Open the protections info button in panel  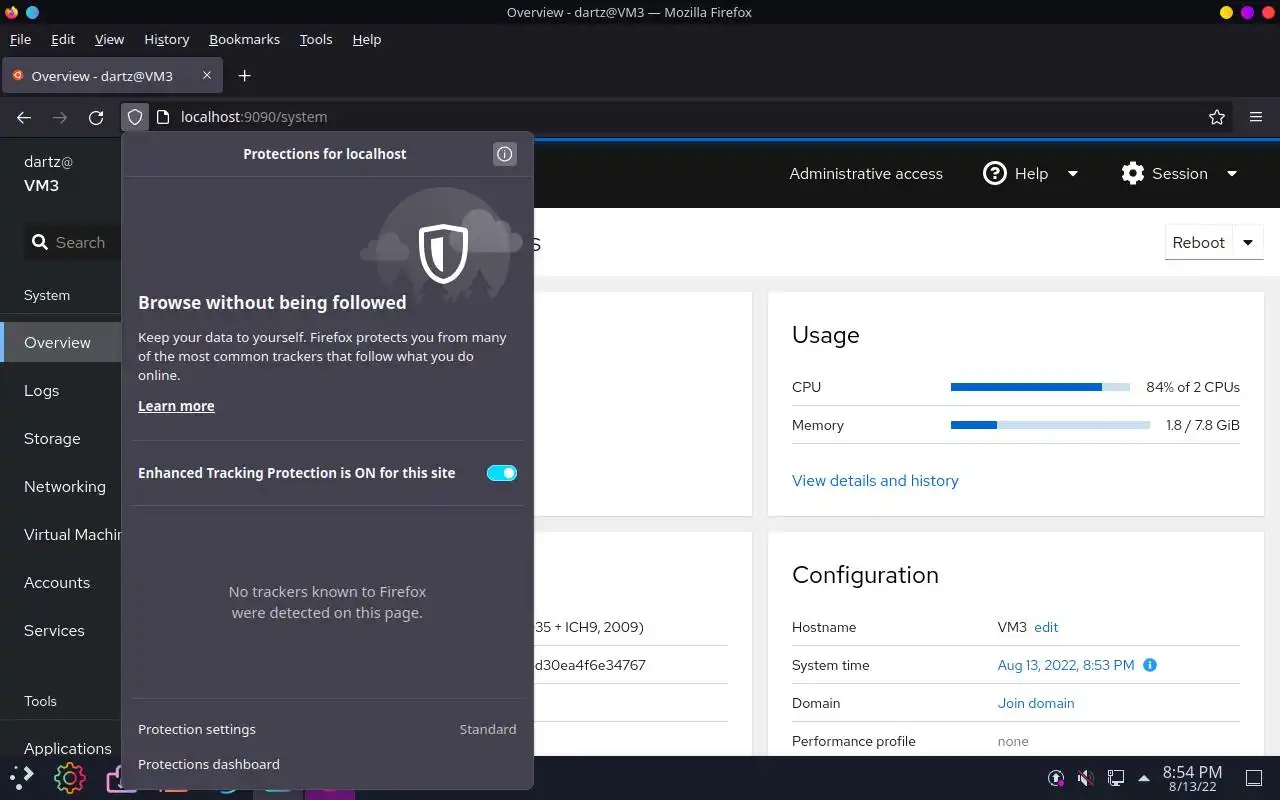point(505,154)
